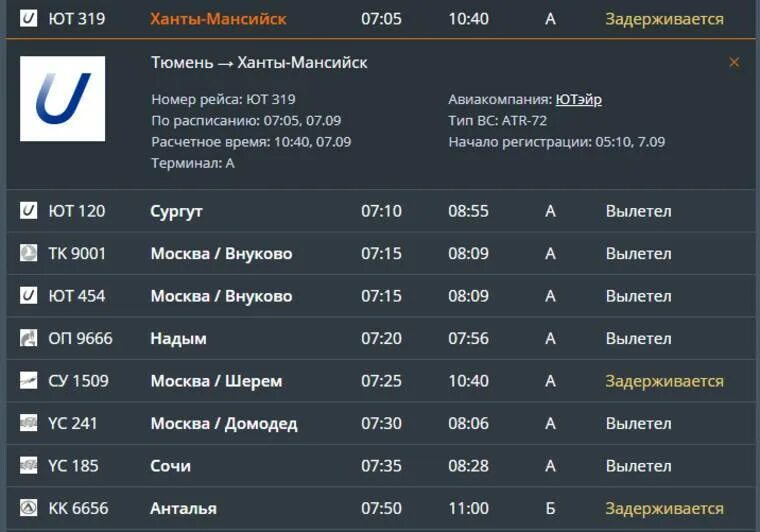
Task: Select the Москва / Домодед flight row
Action: [380, 423]
